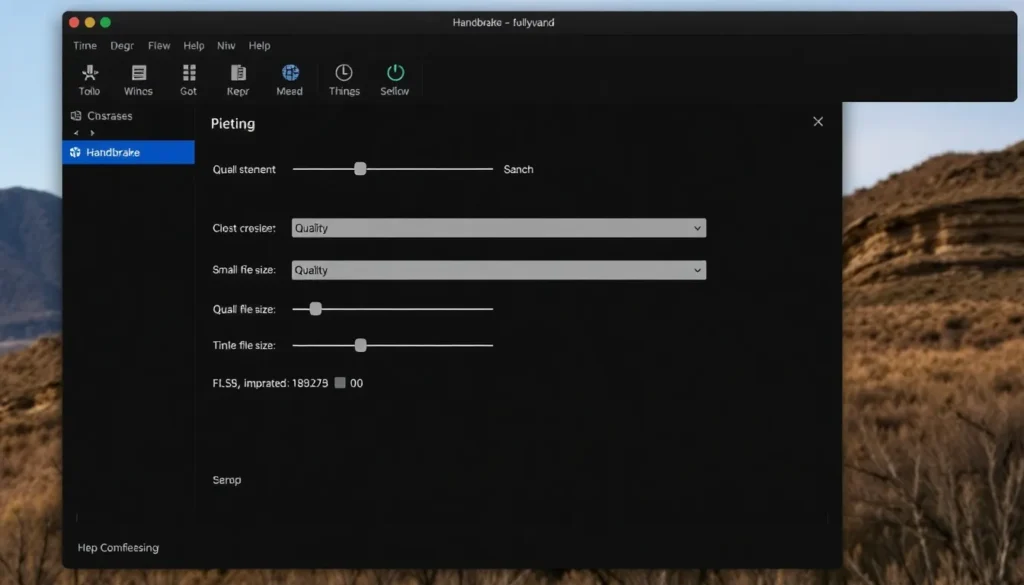1024x585 pixels.
Task: Click the Repr document icon
Action: (238, 73)
